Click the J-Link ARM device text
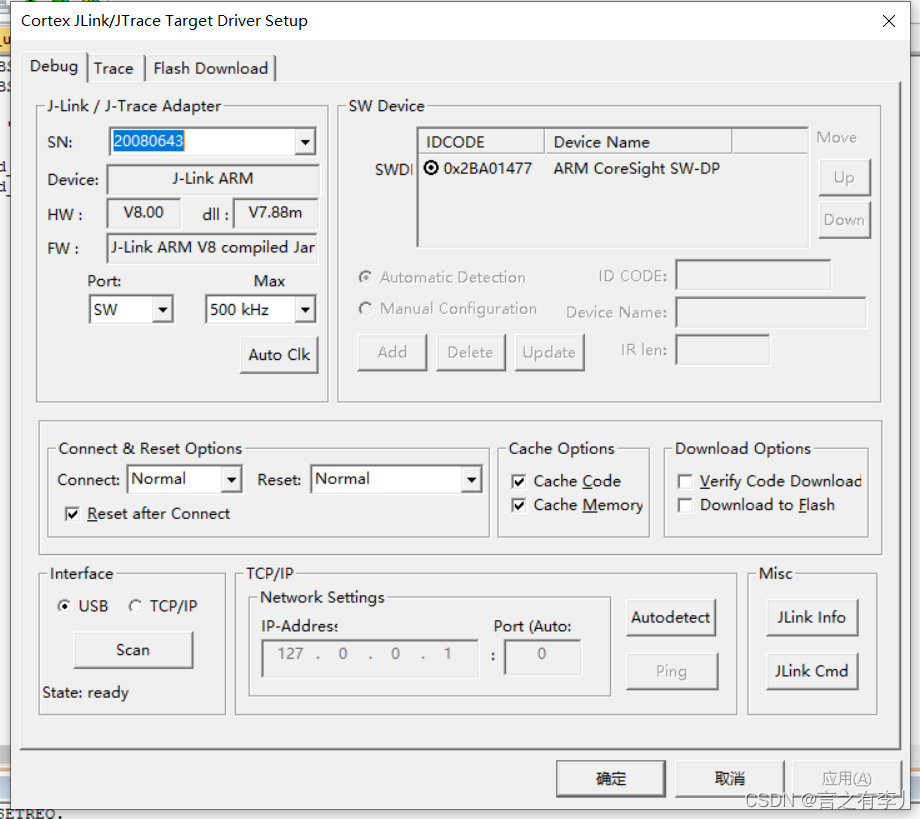Viewport: 920px width, 819px height. click(213, 179)
